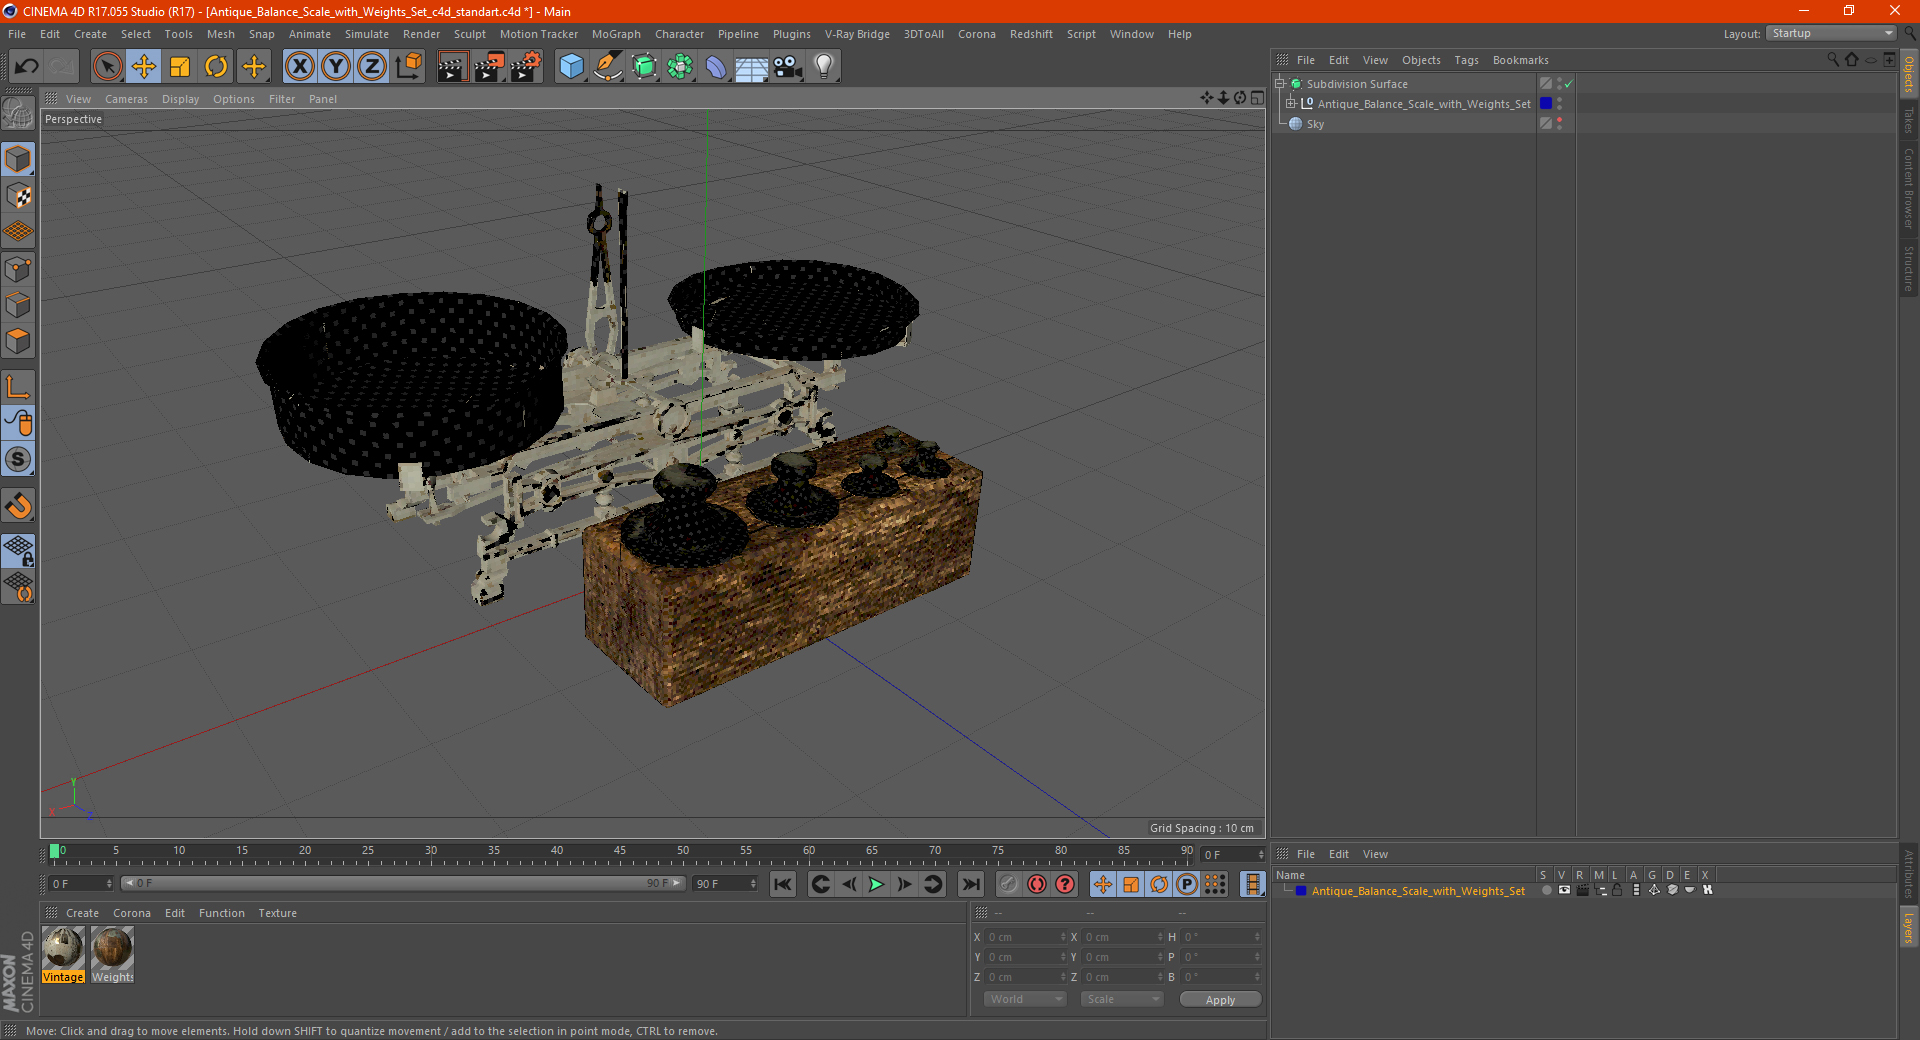Viewport: 1920px width, 1040px height.
Task: Switch to Model mode
Action: point(18,160)
